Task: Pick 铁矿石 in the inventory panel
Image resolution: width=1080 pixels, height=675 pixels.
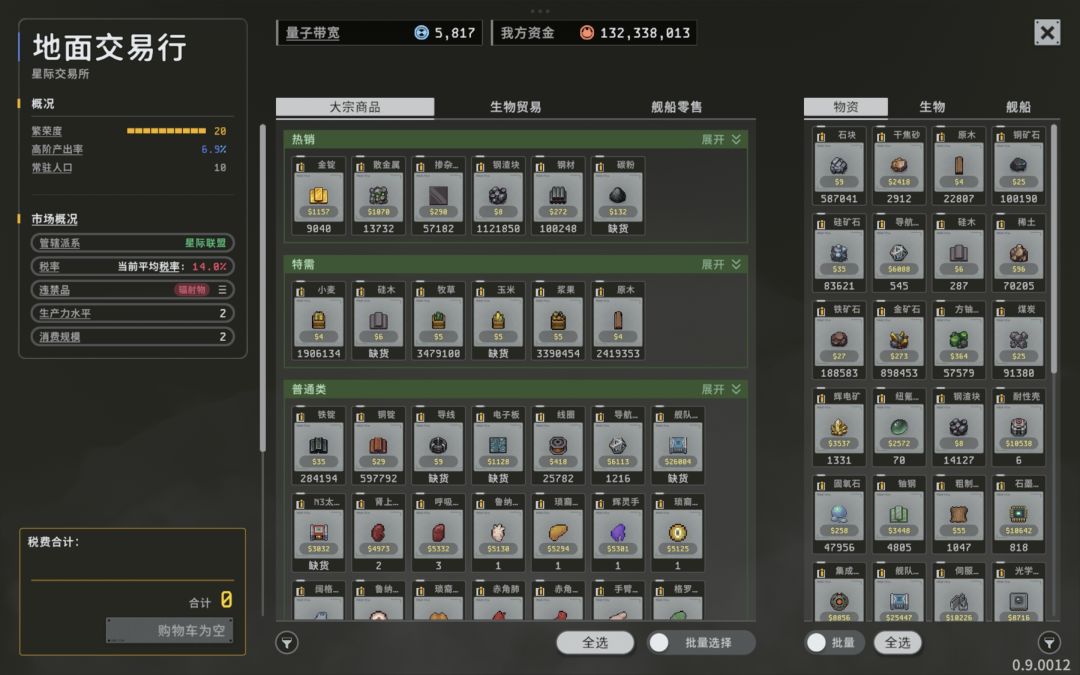Action: [839, 340]
